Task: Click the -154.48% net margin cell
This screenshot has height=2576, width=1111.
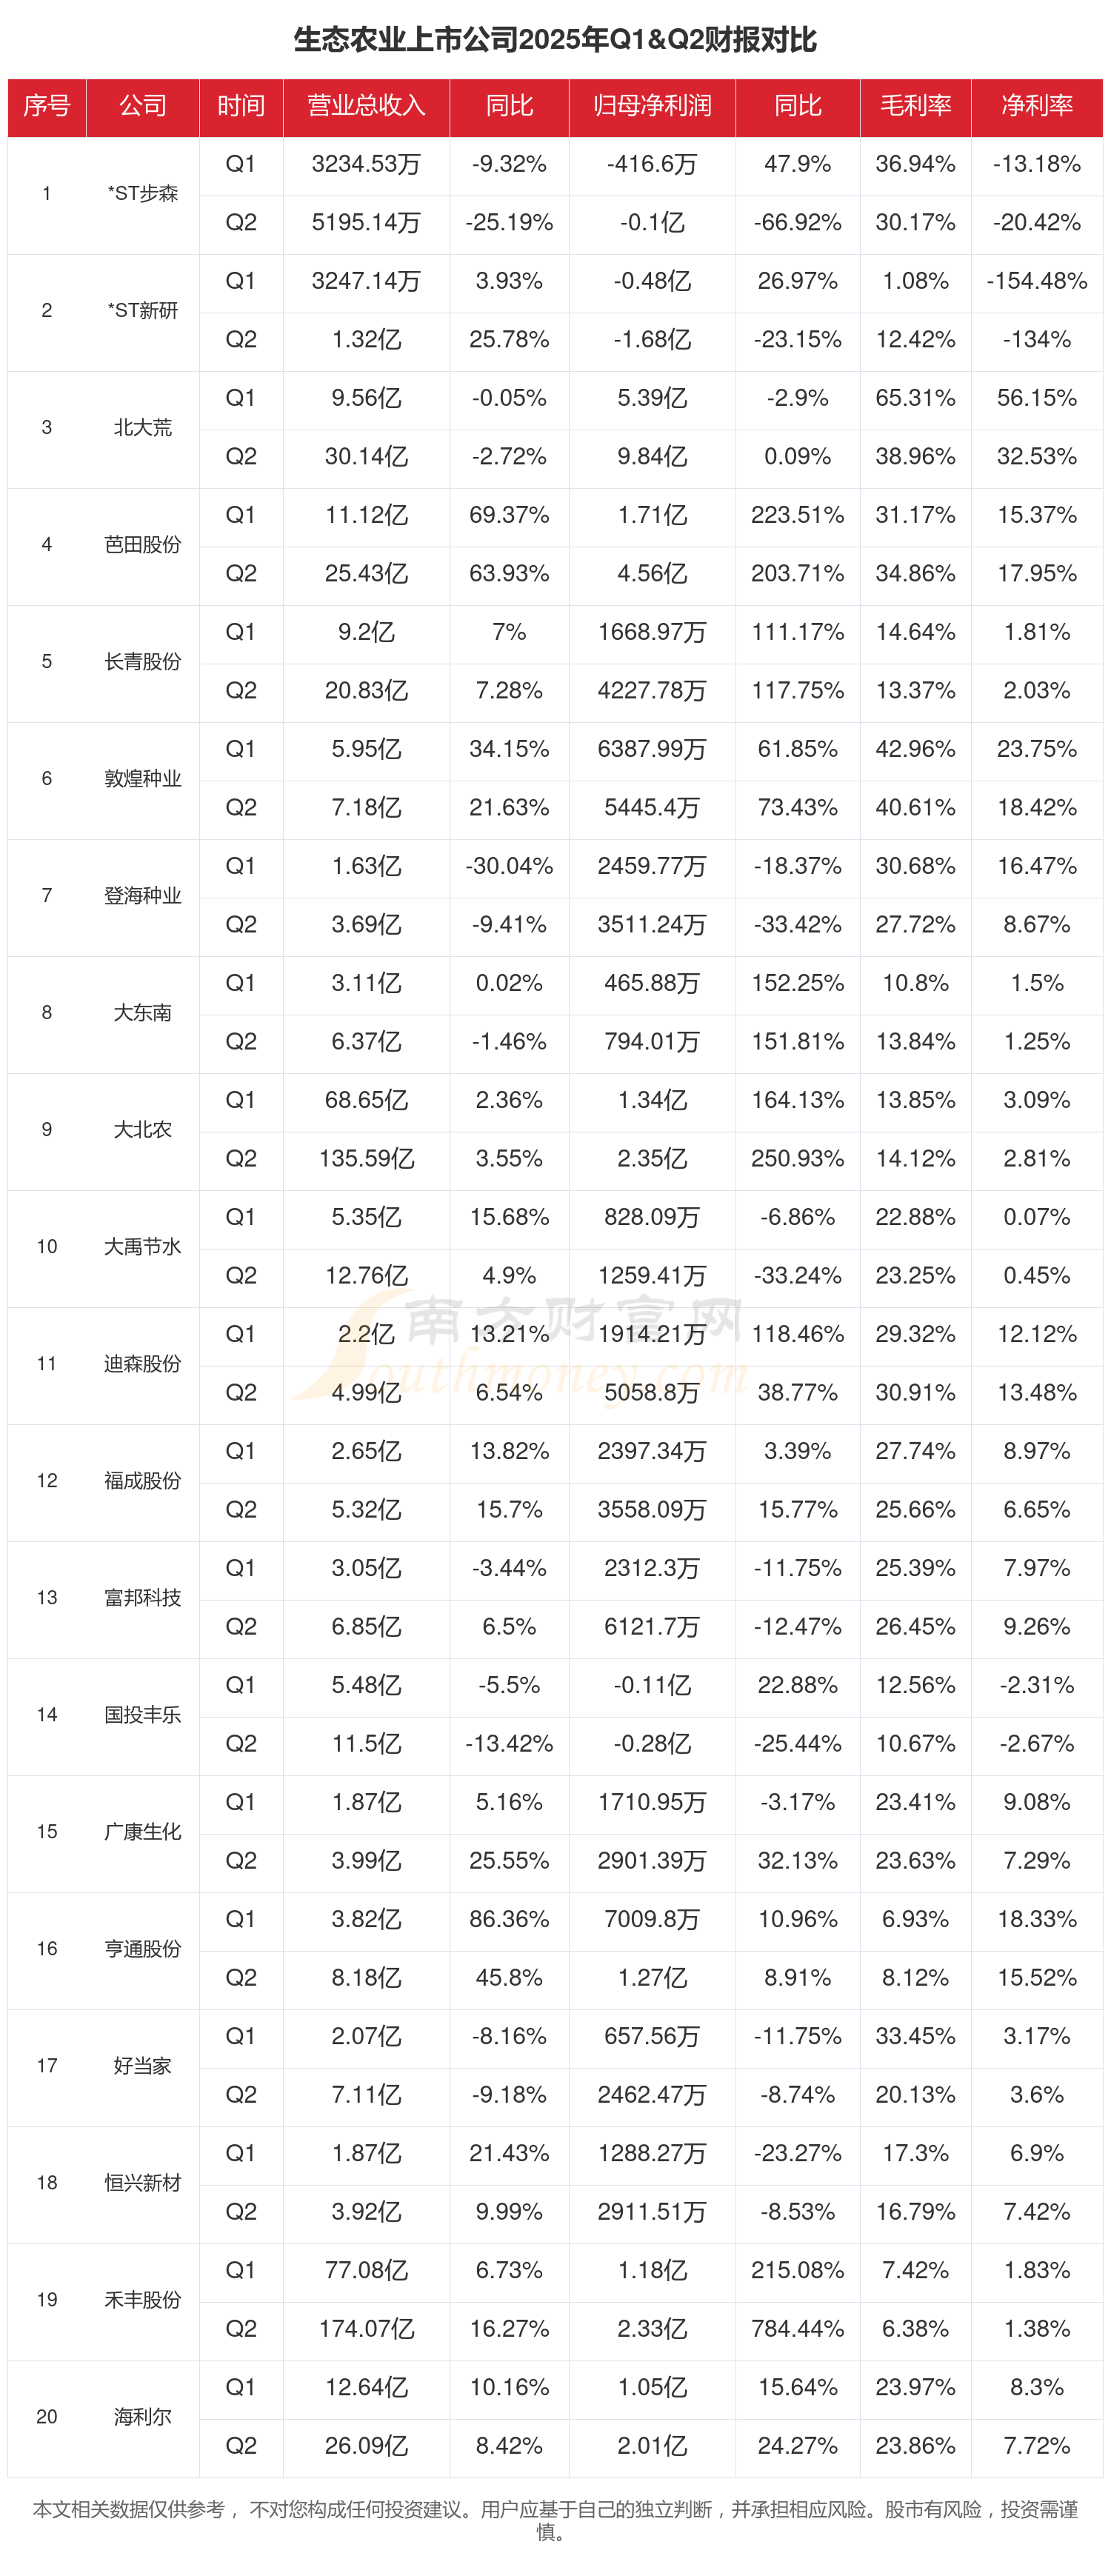Action: click(x=1036, y=281)
